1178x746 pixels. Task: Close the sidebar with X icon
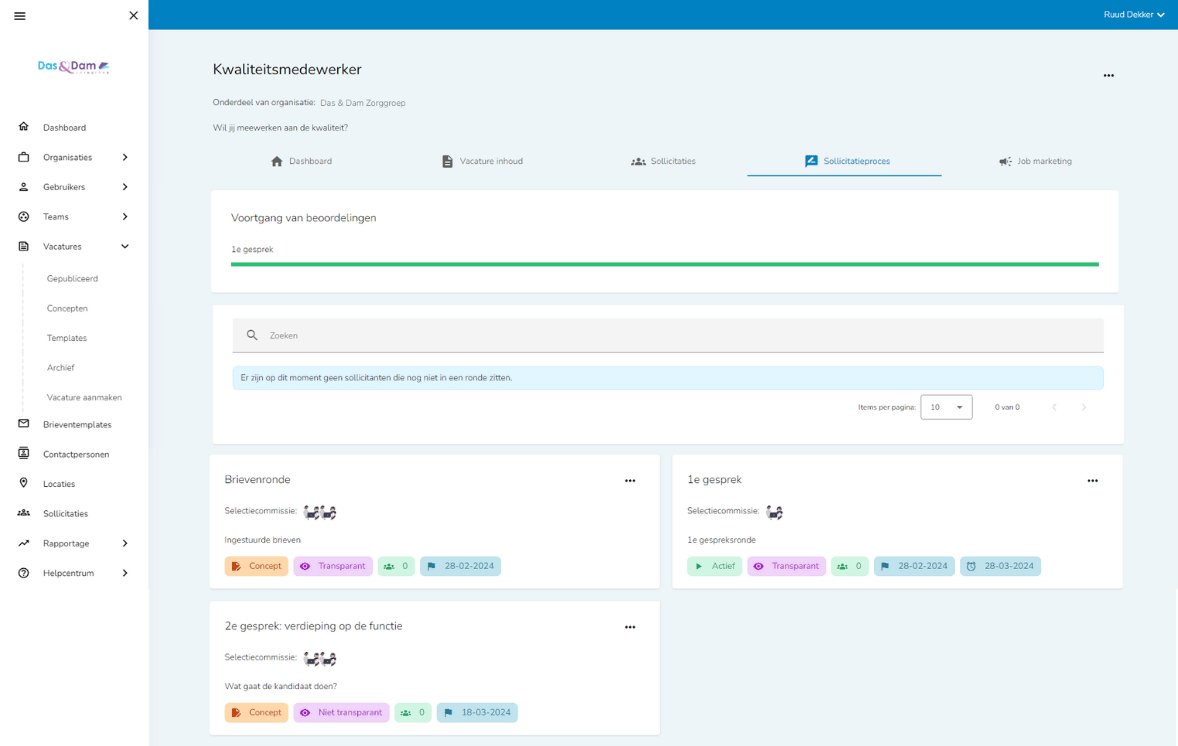[x=134, y=16]
